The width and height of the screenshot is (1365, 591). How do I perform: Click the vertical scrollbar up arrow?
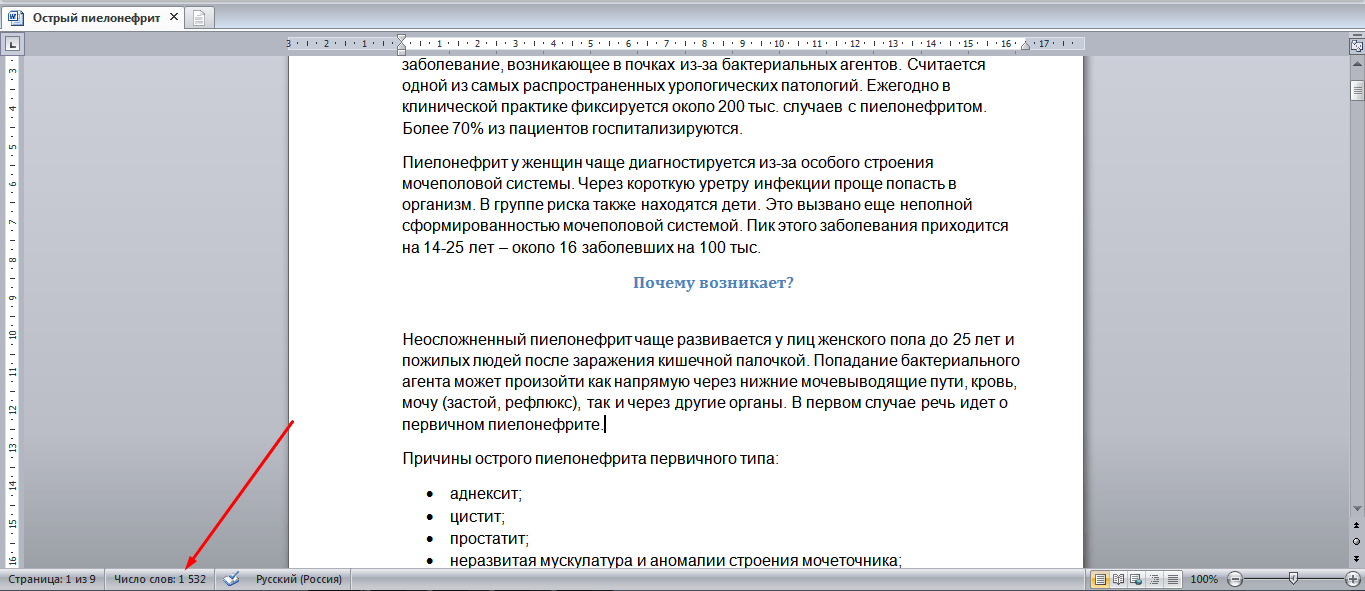tap(1356, 66)
